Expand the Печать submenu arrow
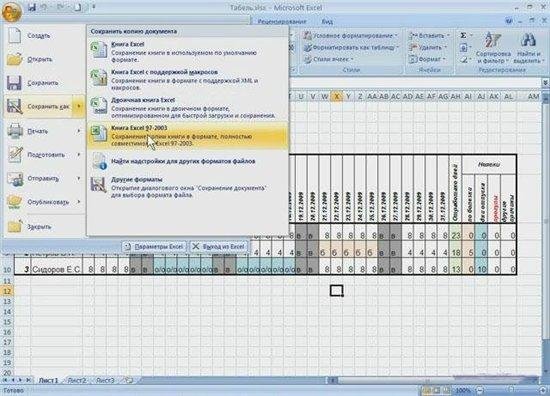550x396 pixels. (79, 131)
